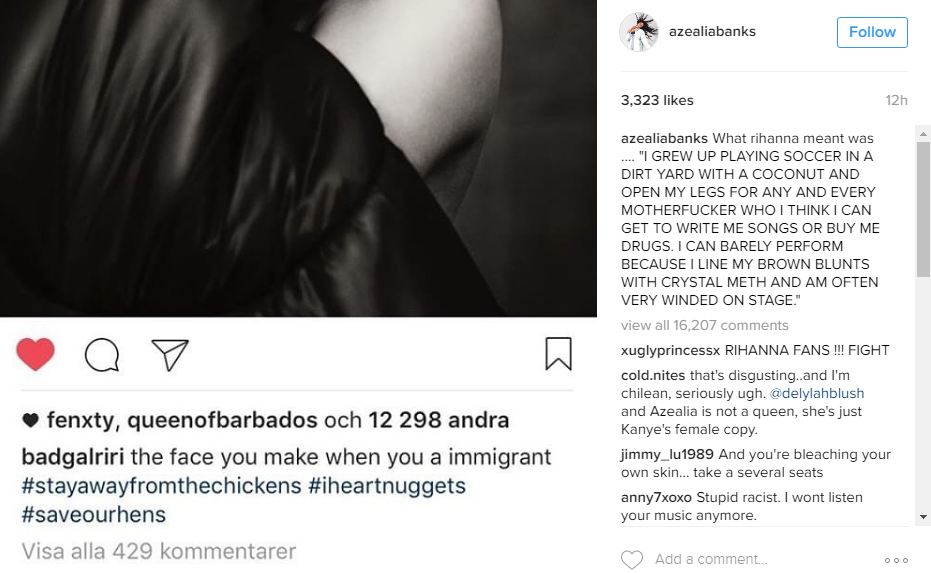Open hashtag #iheartnuggets
Image resolution: width=931 pixels, height=573 pixels.
point(387,486)
